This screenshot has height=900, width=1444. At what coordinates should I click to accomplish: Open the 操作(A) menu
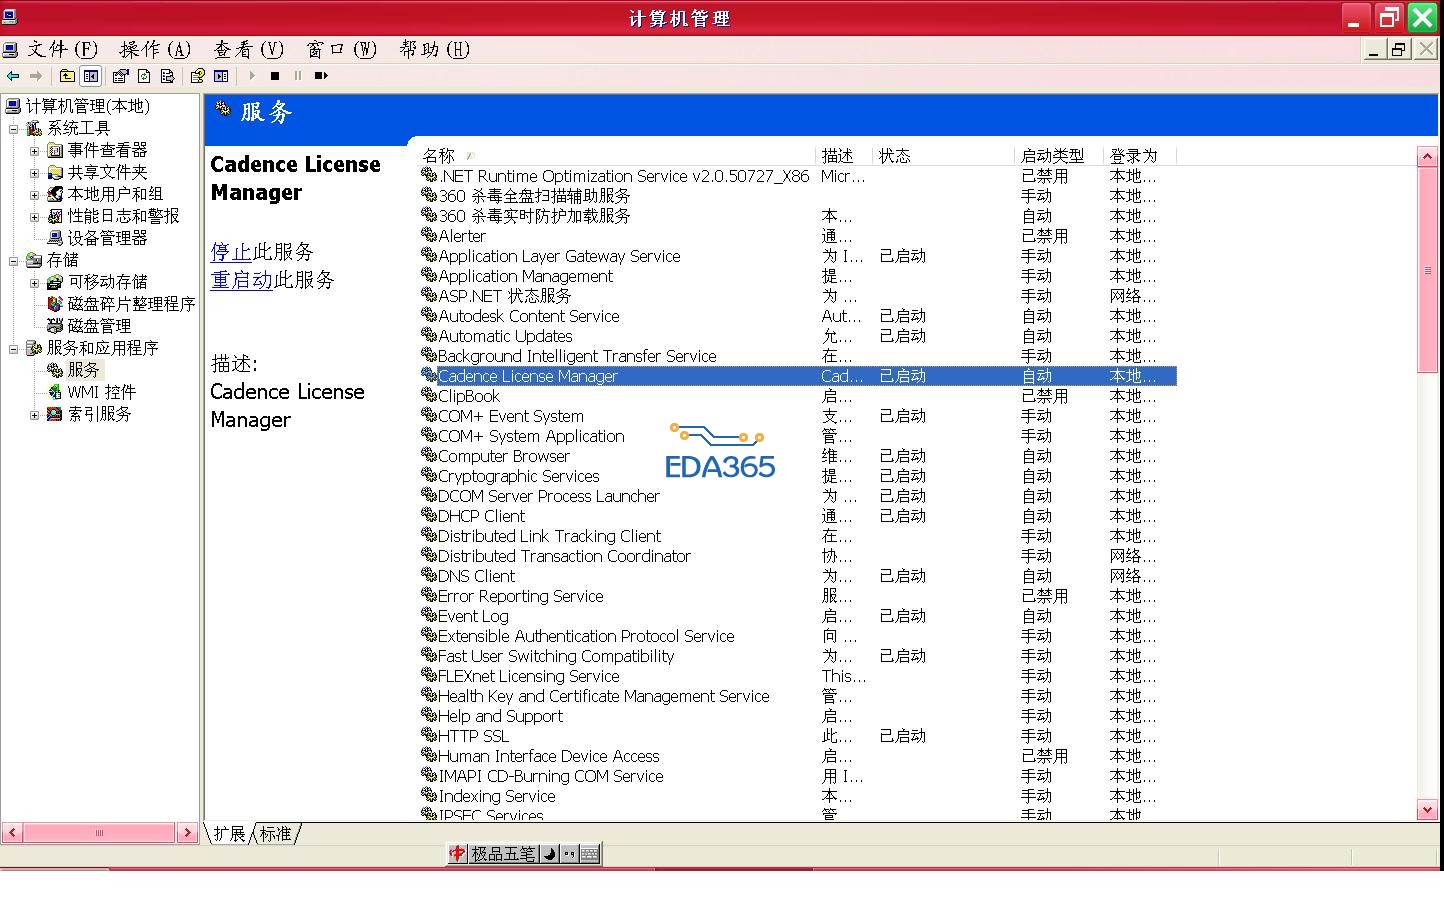click(155, 49)
